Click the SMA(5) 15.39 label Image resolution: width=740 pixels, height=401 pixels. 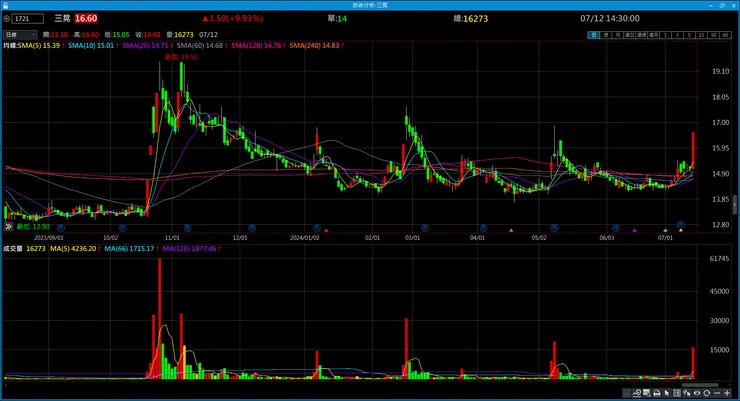pyautogui.click(x=39, y=46)
